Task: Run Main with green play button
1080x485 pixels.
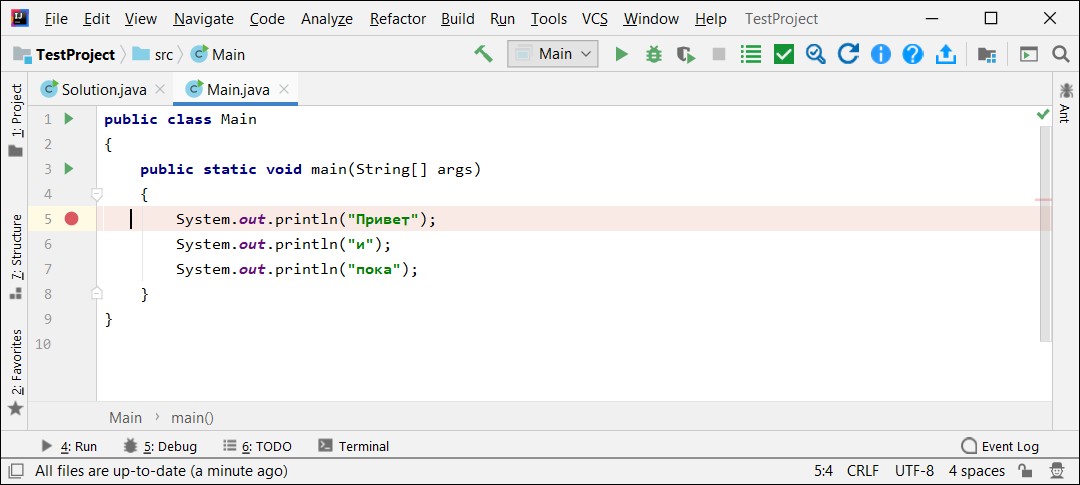Action: tap(622, 54)
